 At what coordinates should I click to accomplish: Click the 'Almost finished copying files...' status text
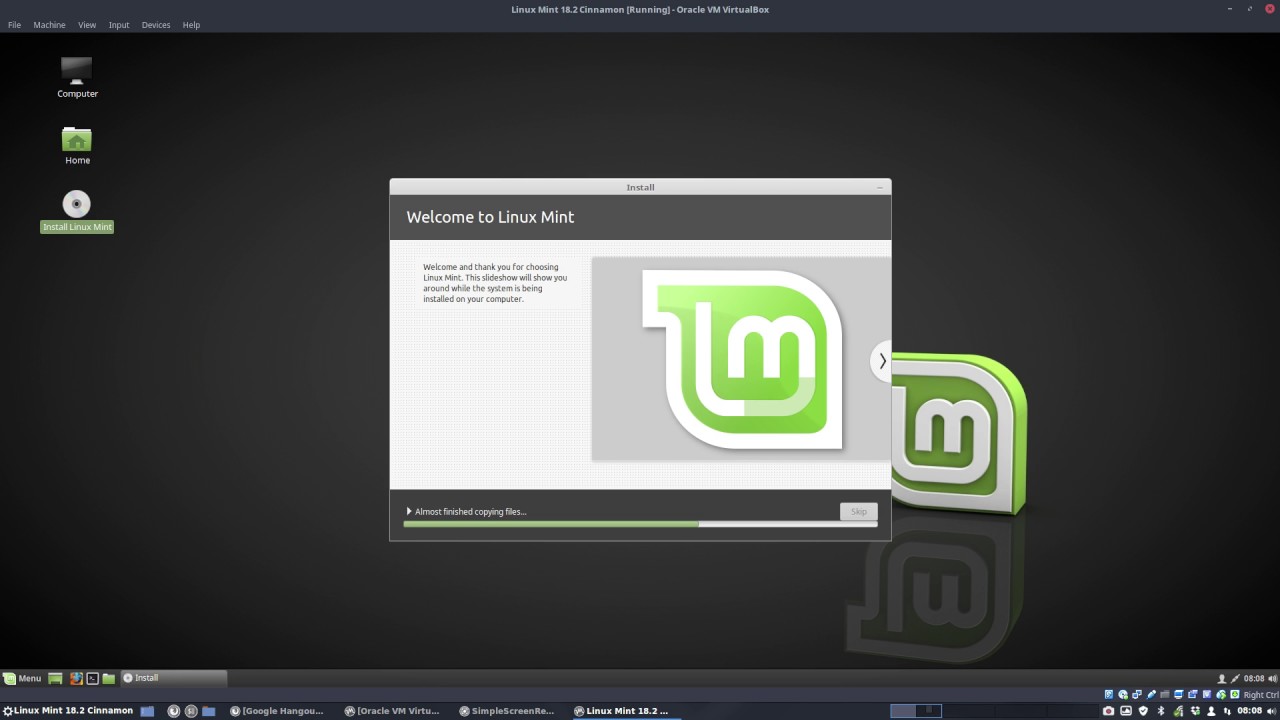(x=470, y=512)
